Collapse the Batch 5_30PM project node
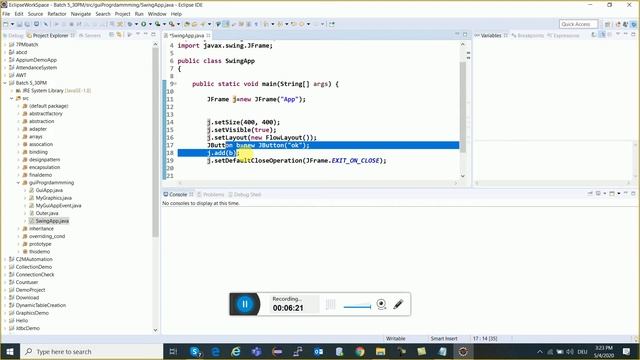The image size is (640, 360). click(x=5, y=83)
